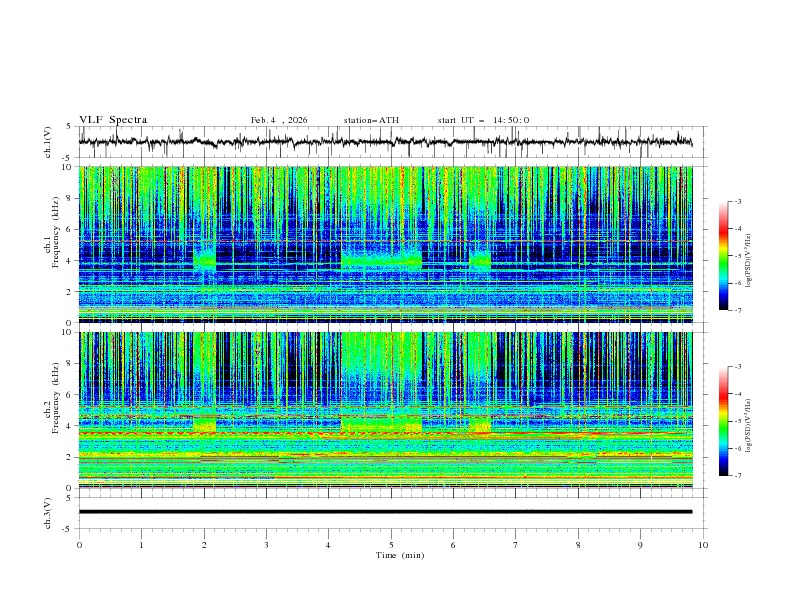The image size is (792, 612).
Task: Click the "-7" label on ch.1 colorbar
Action: click(x=738, y=310)
